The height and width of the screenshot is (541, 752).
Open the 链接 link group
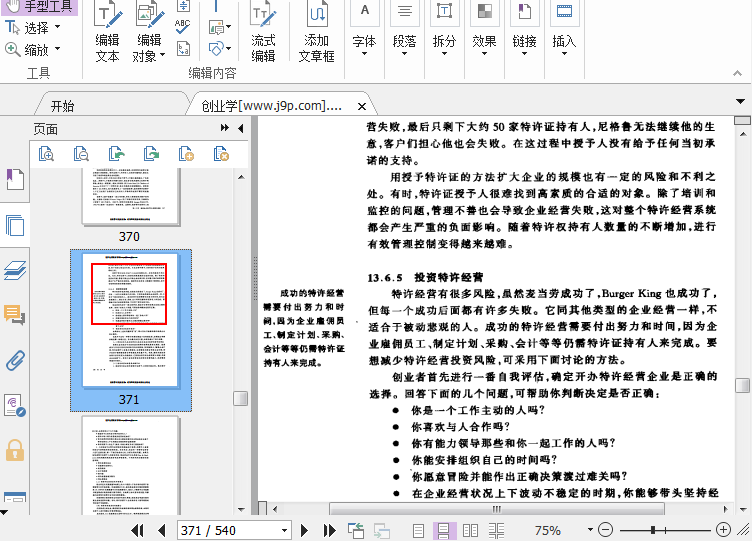524,29
